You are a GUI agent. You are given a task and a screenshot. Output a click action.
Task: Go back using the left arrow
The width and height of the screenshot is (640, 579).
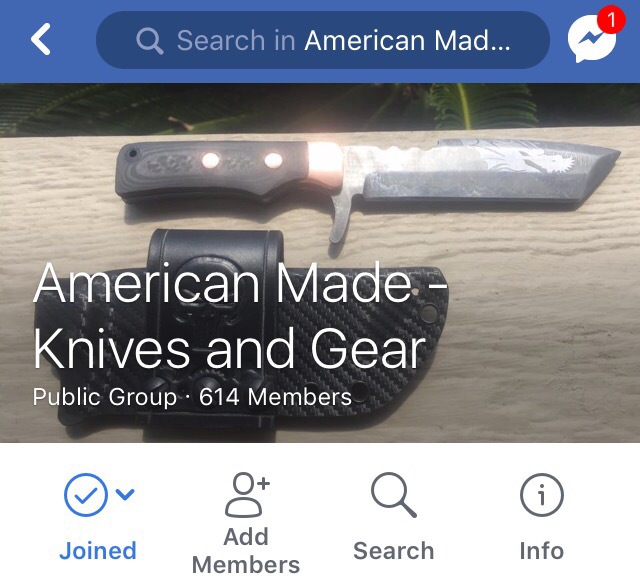point(41,39)
